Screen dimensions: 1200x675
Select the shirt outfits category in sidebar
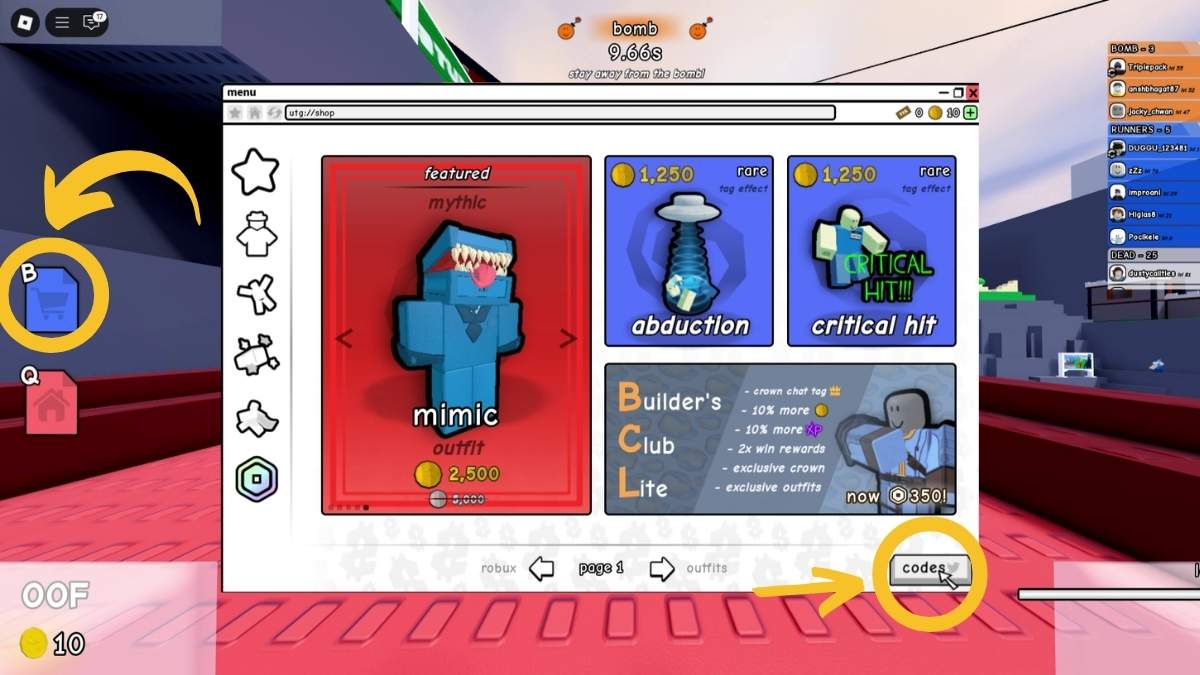pos(256,236)
